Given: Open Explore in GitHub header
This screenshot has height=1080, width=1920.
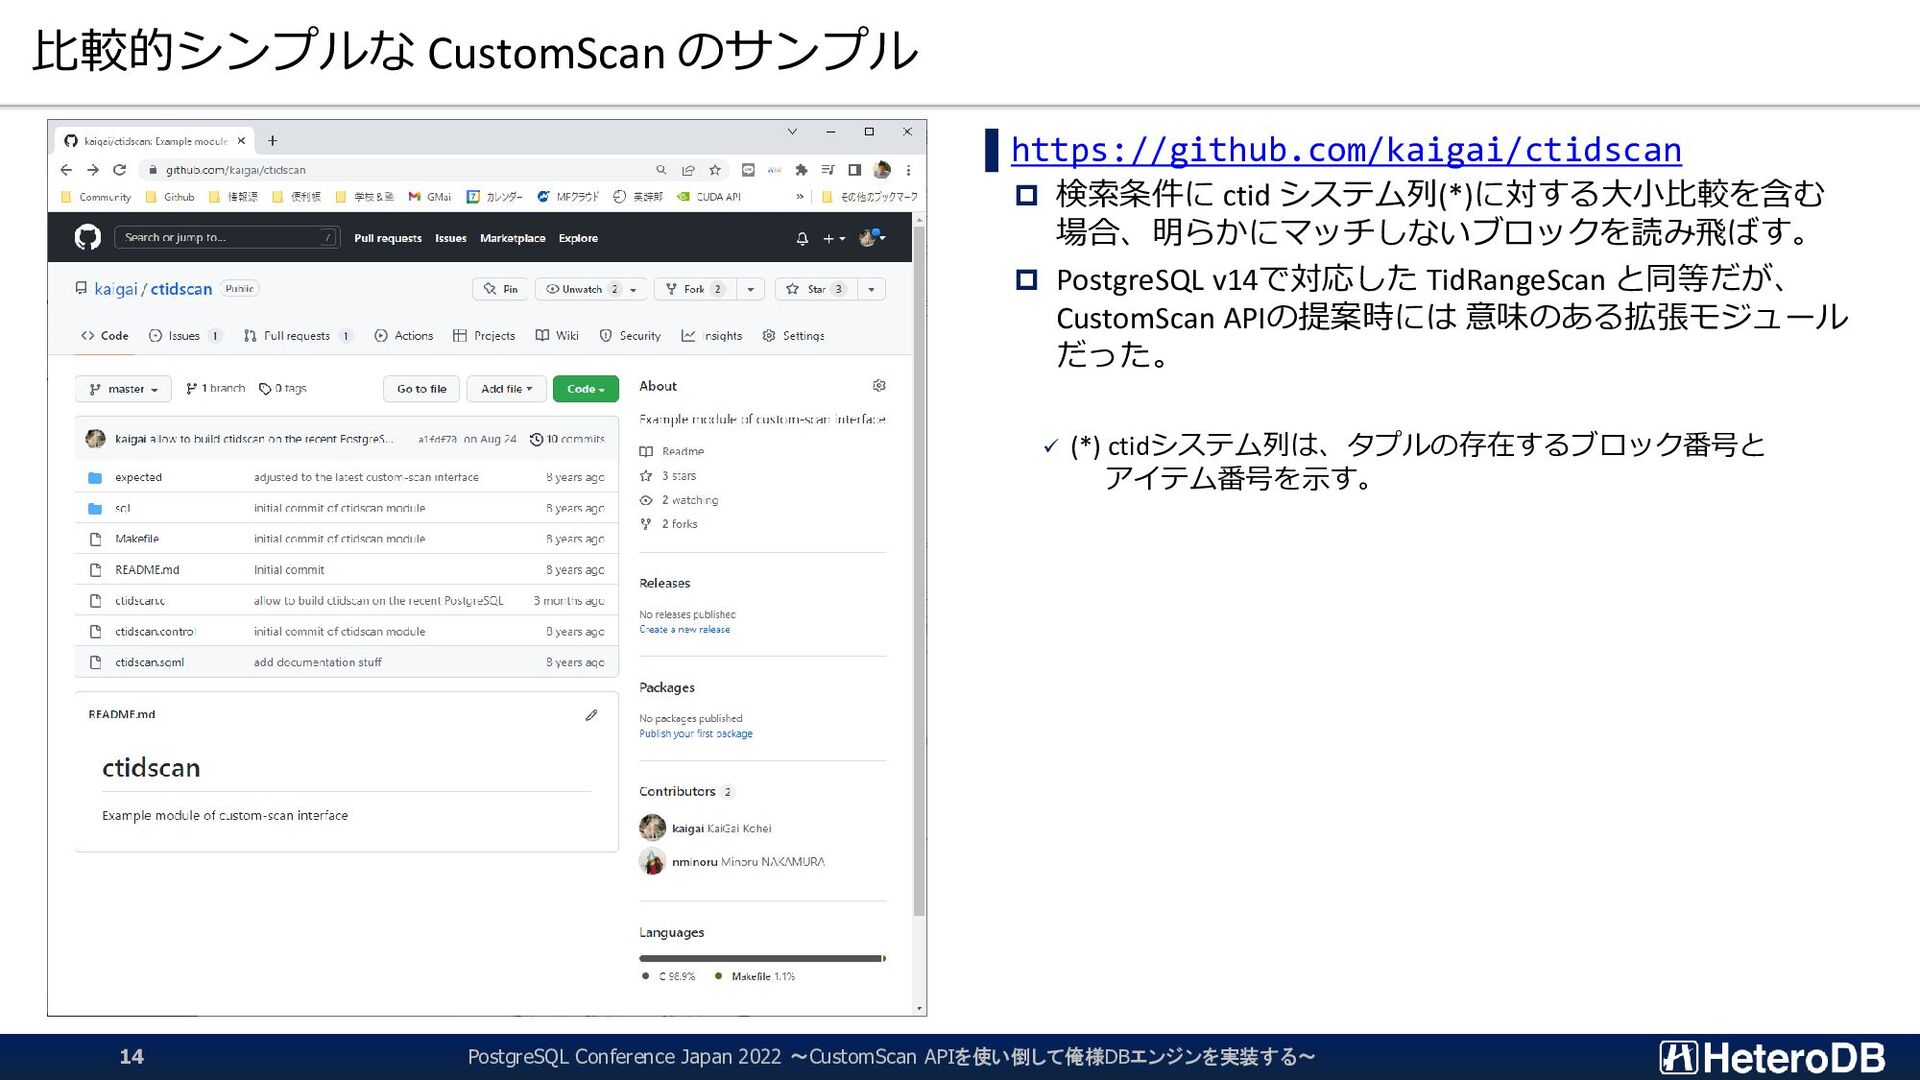Looking at the screenshot, I should (x=578, y=238).
